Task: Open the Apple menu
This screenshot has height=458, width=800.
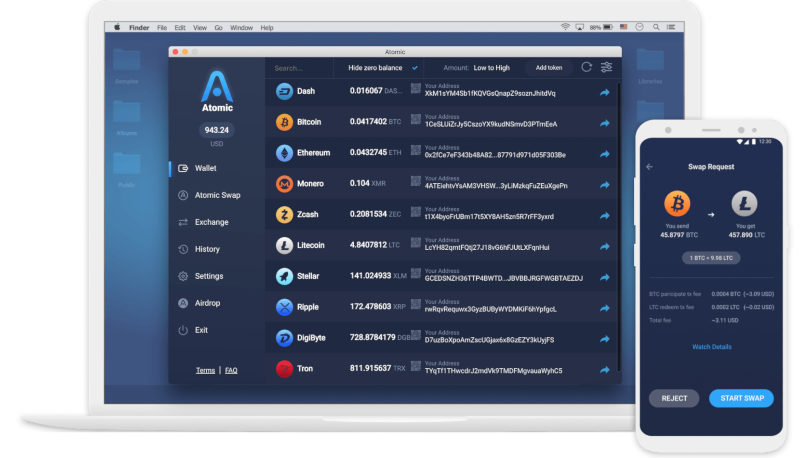Action: click(117, 28)
